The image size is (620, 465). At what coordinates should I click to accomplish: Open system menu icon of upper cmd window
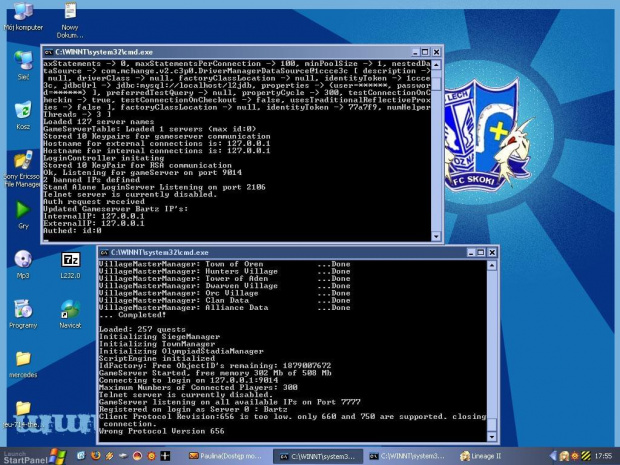pos(49,52)
